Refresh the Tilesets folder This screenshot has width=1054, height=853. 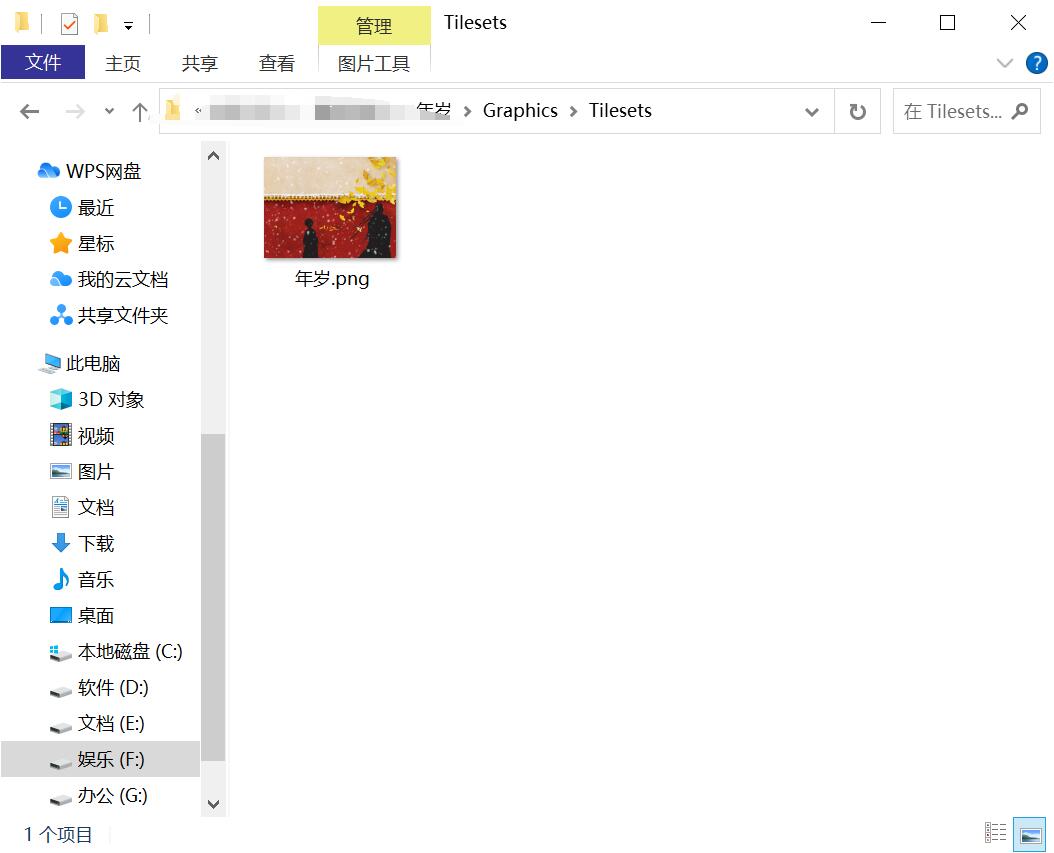pyautogui.click(x=857, y=111)
